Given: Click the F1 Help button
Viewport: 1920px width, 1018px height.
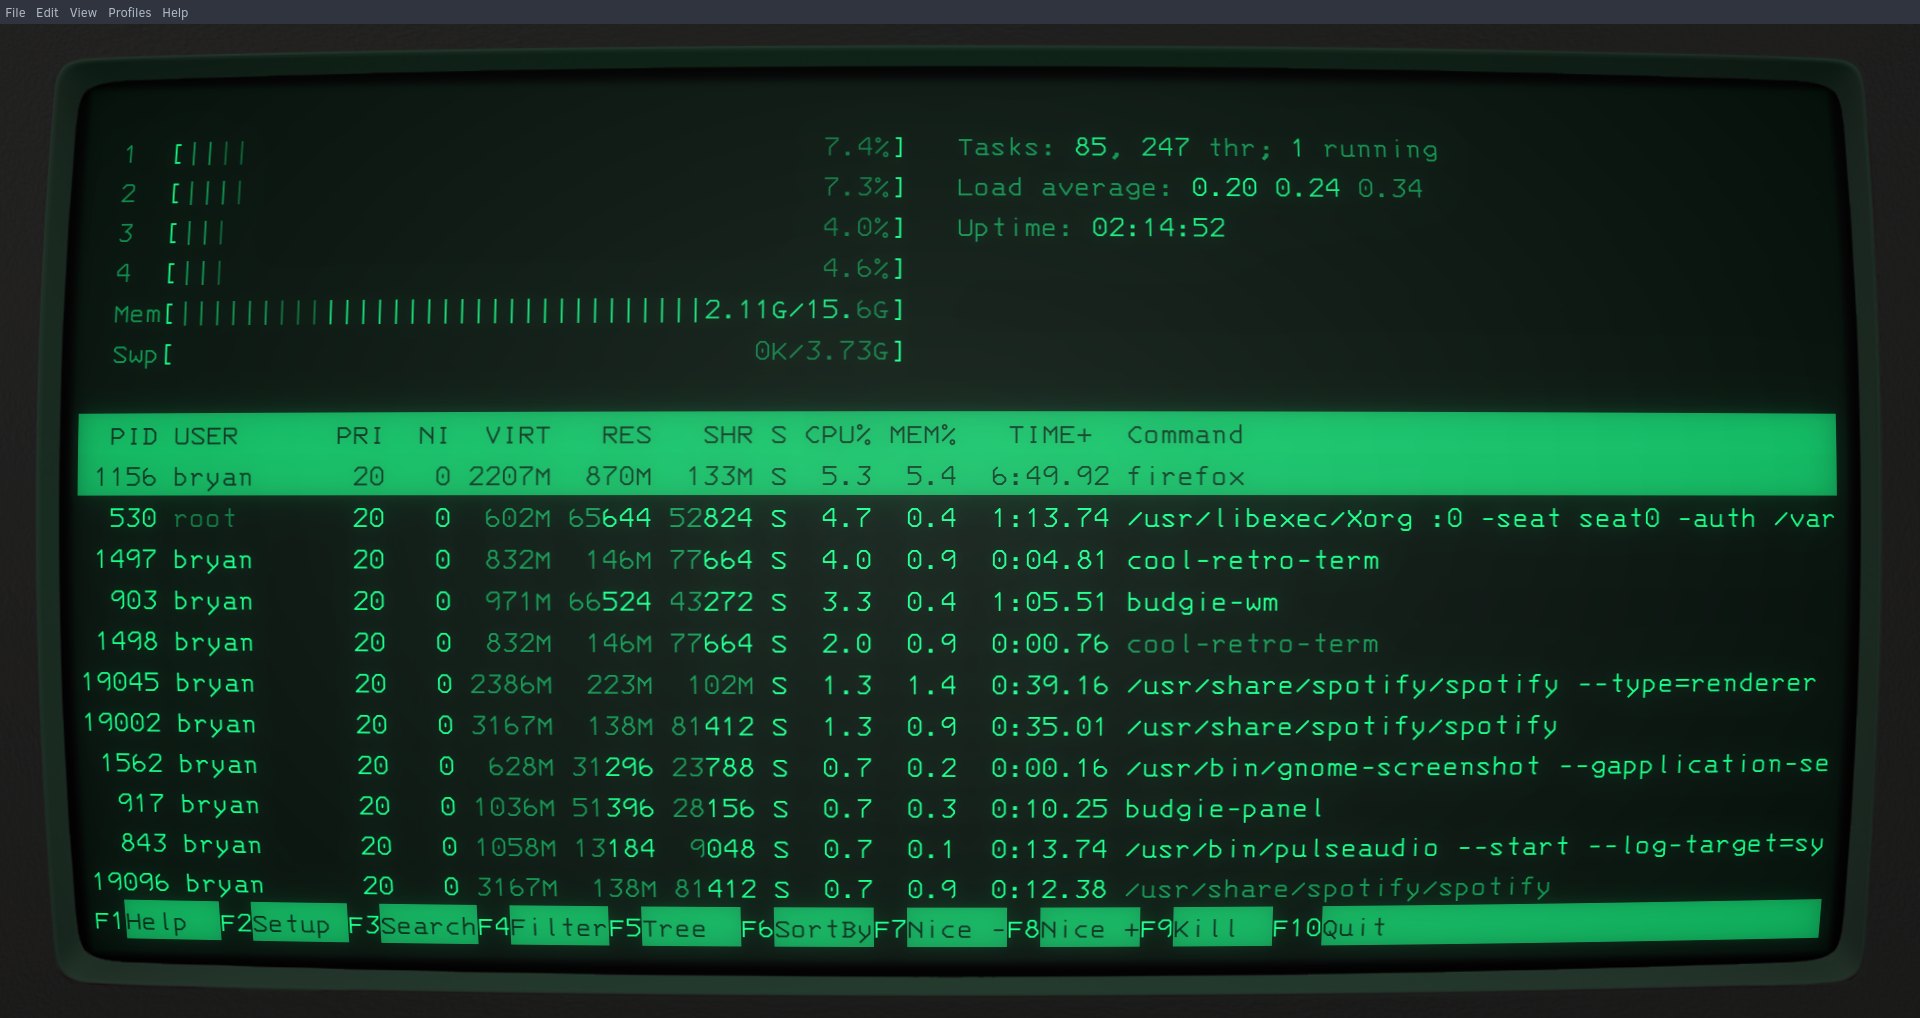Looking at the screenshot, I should [156, 921].
